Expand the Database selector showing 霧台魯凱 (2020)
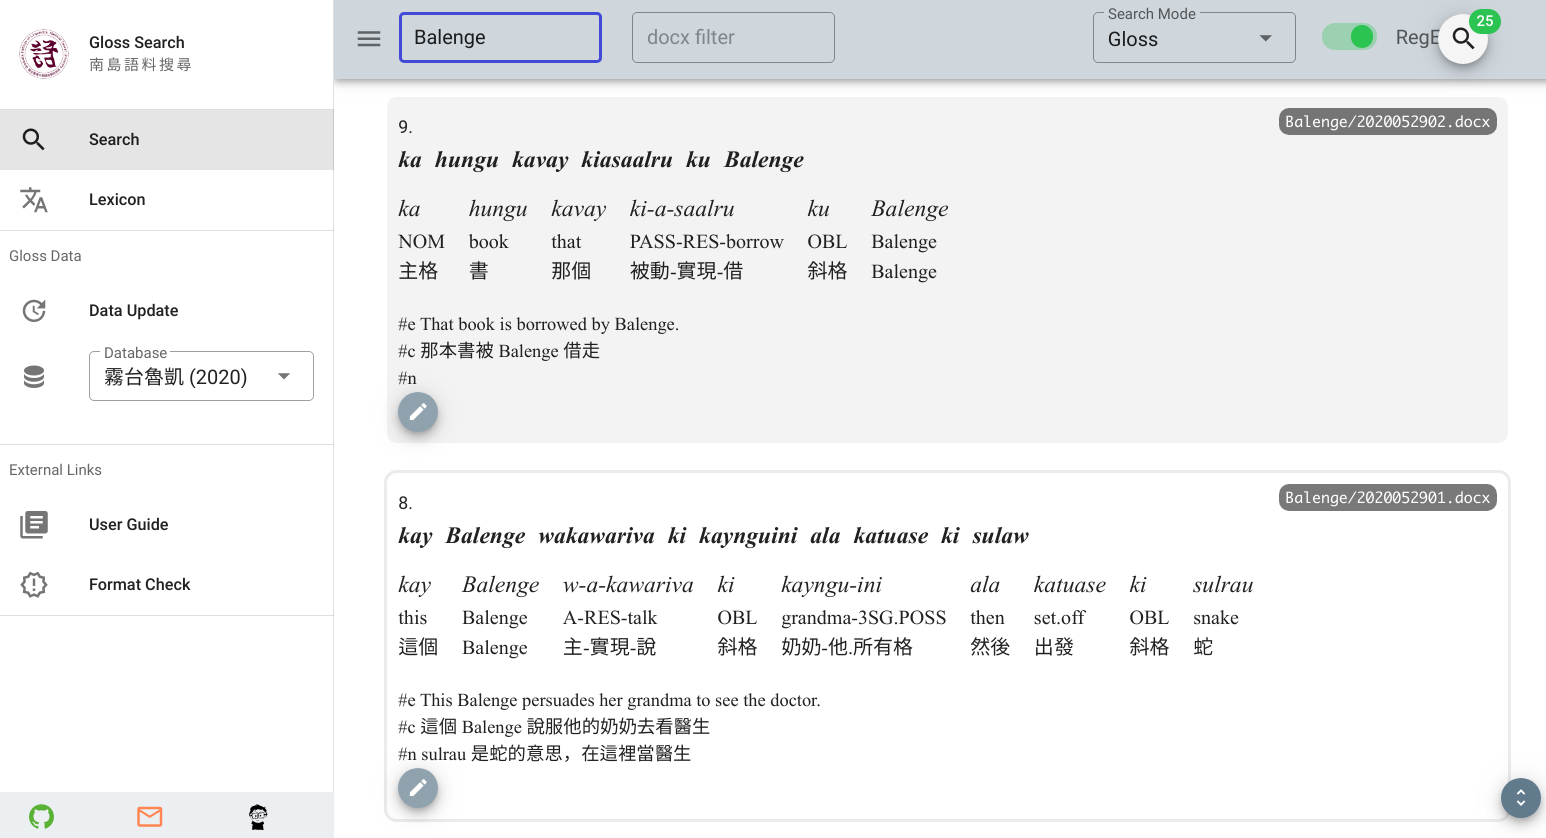The width and height of the screenshot is (1546, 838). [x=200, y=375]
